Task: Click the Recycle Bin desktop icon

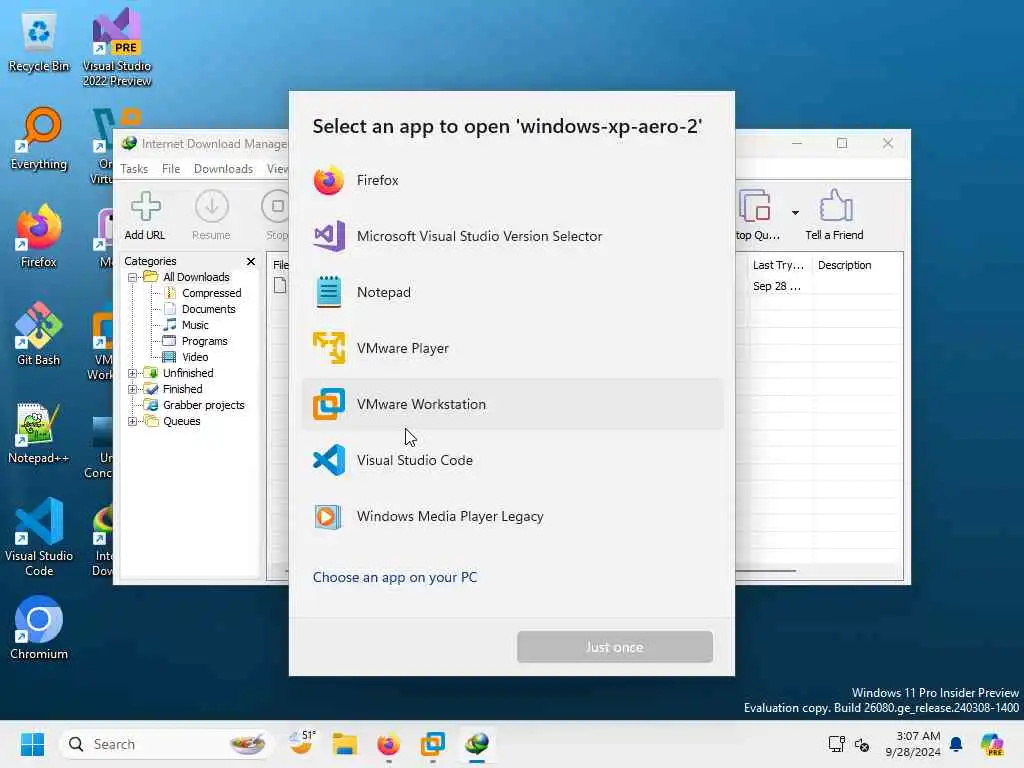Action: point(39,43)
